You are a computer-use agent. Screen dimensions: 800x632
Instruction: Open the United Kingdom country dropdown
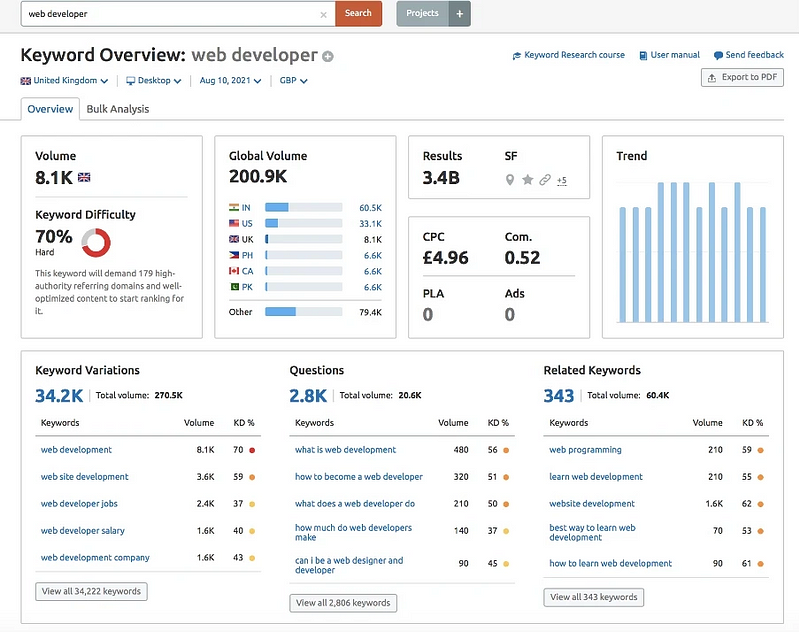[64, 81]
